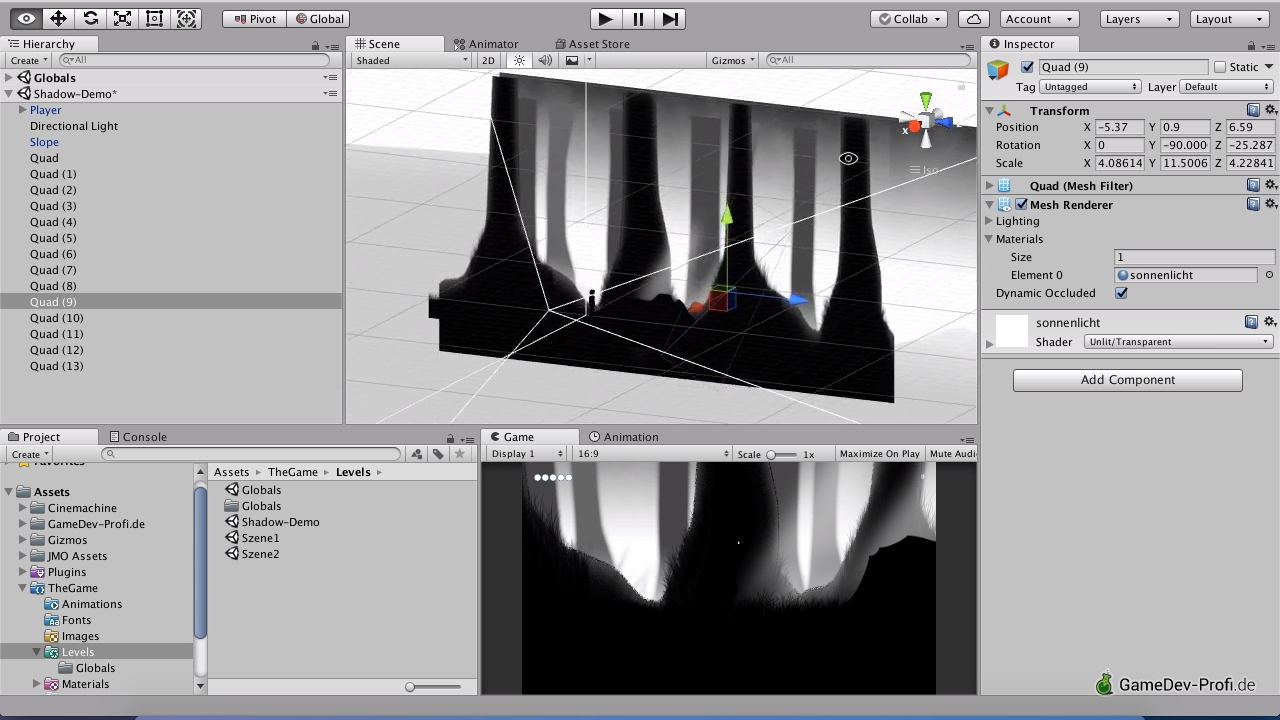Switch to the Animation tab

[624, 437]
